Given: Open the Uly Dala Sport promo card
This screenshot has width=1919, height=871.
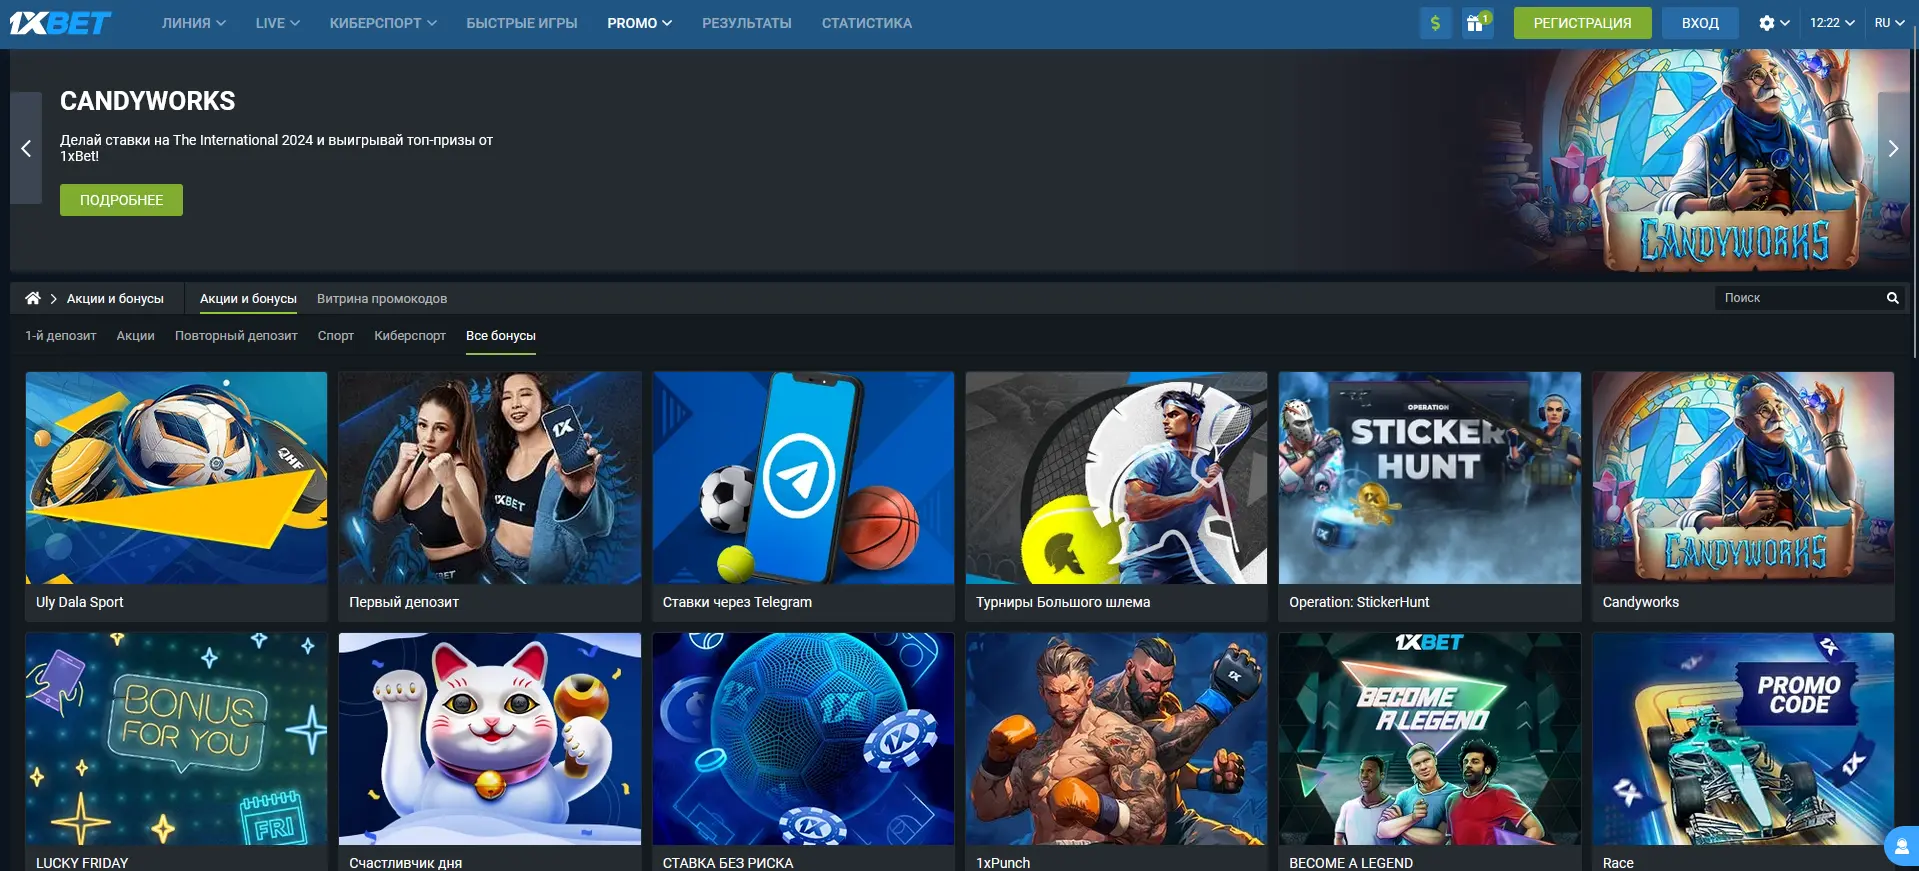Looking at the screenshot, I should click(x=176, y=496).
